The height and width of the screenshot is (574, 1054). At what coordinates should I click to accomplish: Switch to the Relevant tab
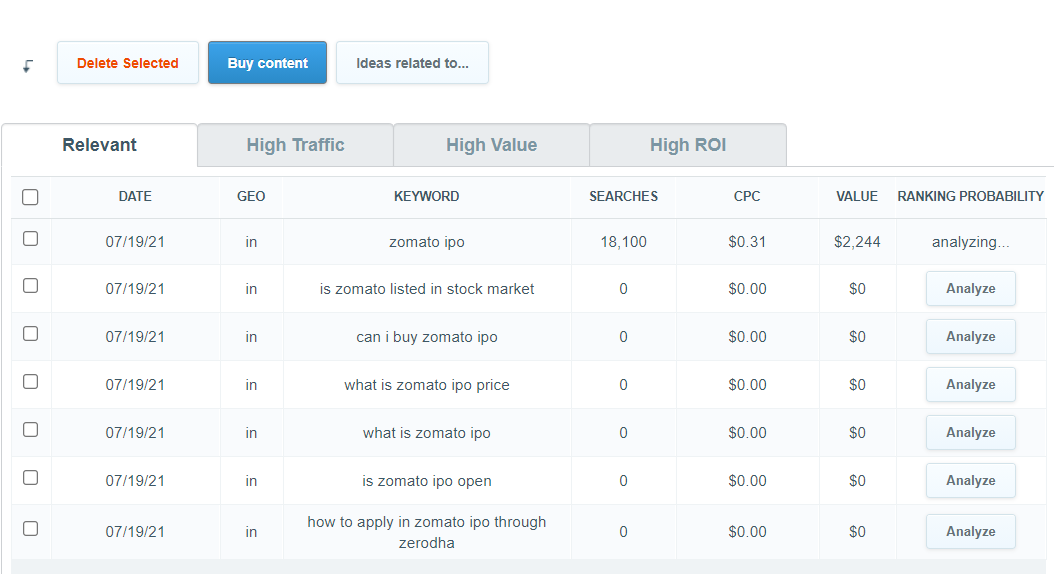(x=99, y=145)
